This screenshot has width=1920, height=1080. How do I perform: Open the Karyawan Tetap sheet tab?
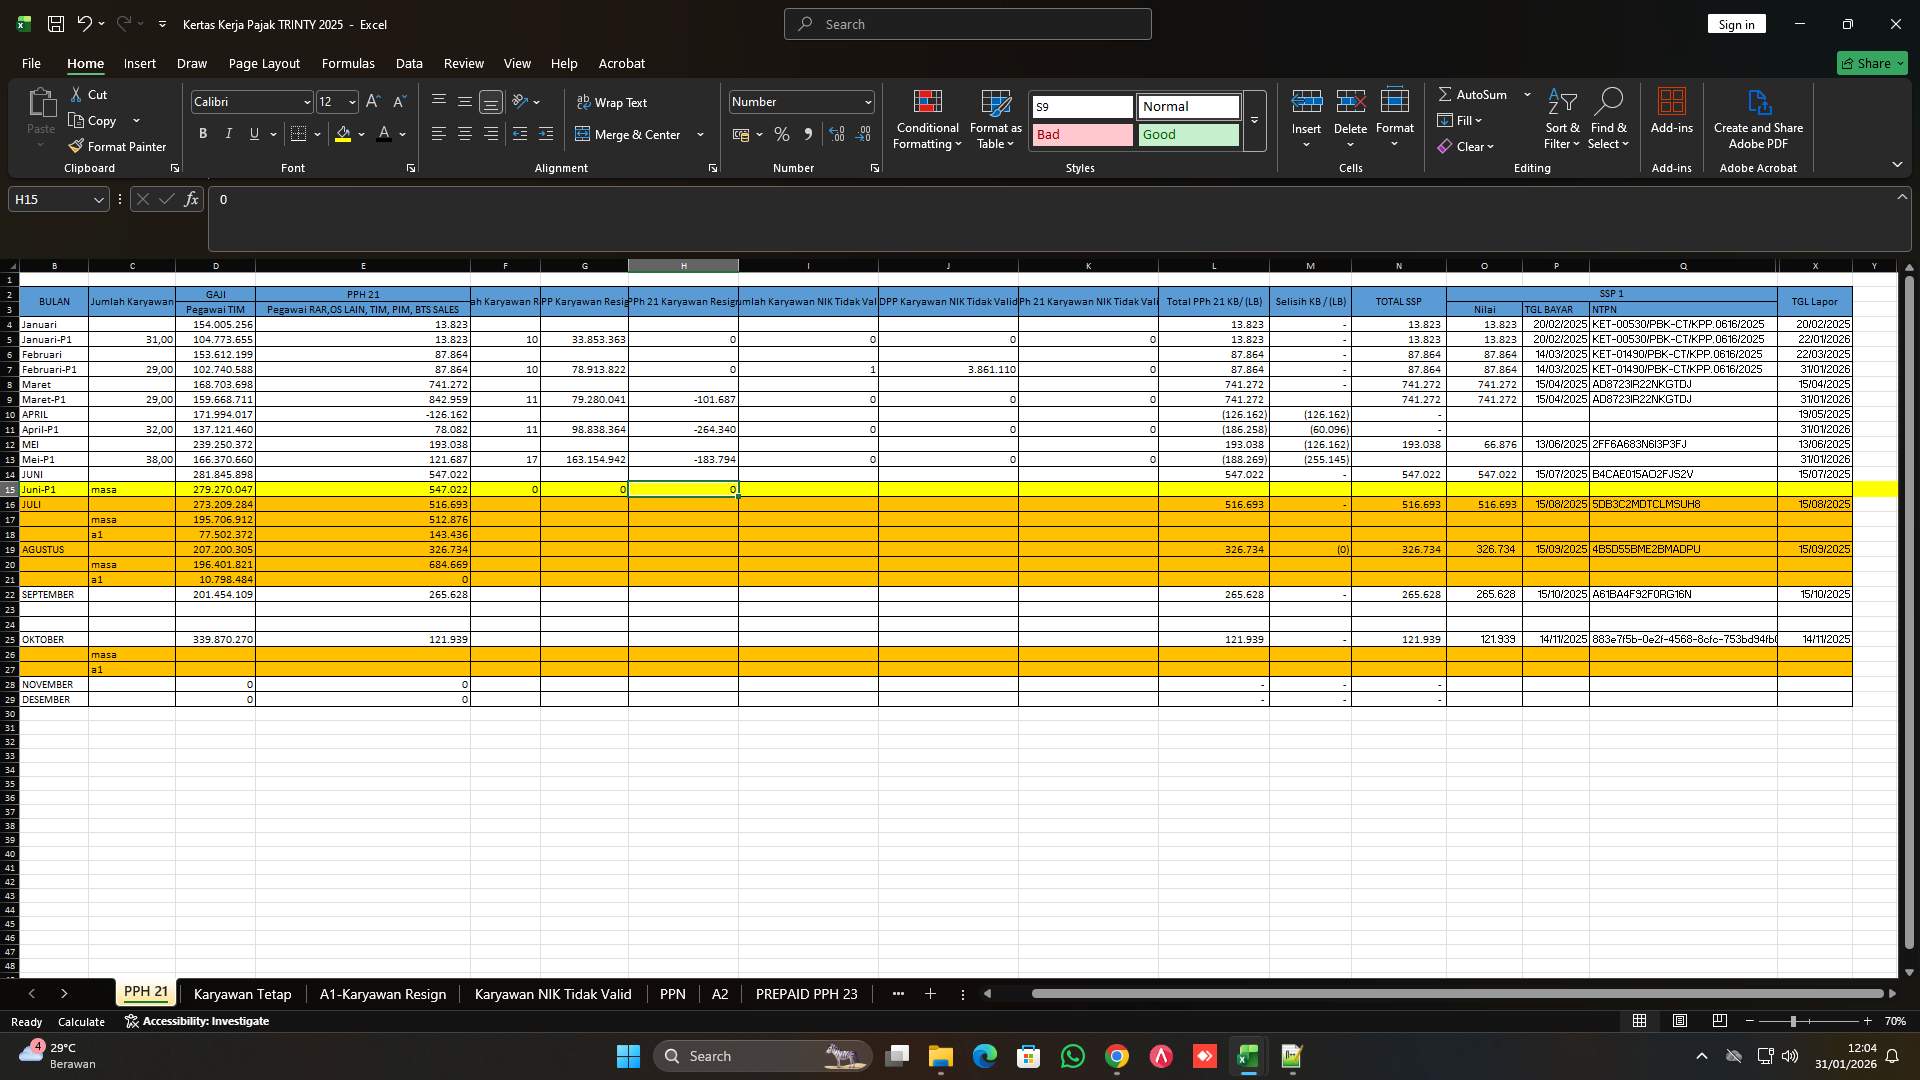(x=242, y=994)
